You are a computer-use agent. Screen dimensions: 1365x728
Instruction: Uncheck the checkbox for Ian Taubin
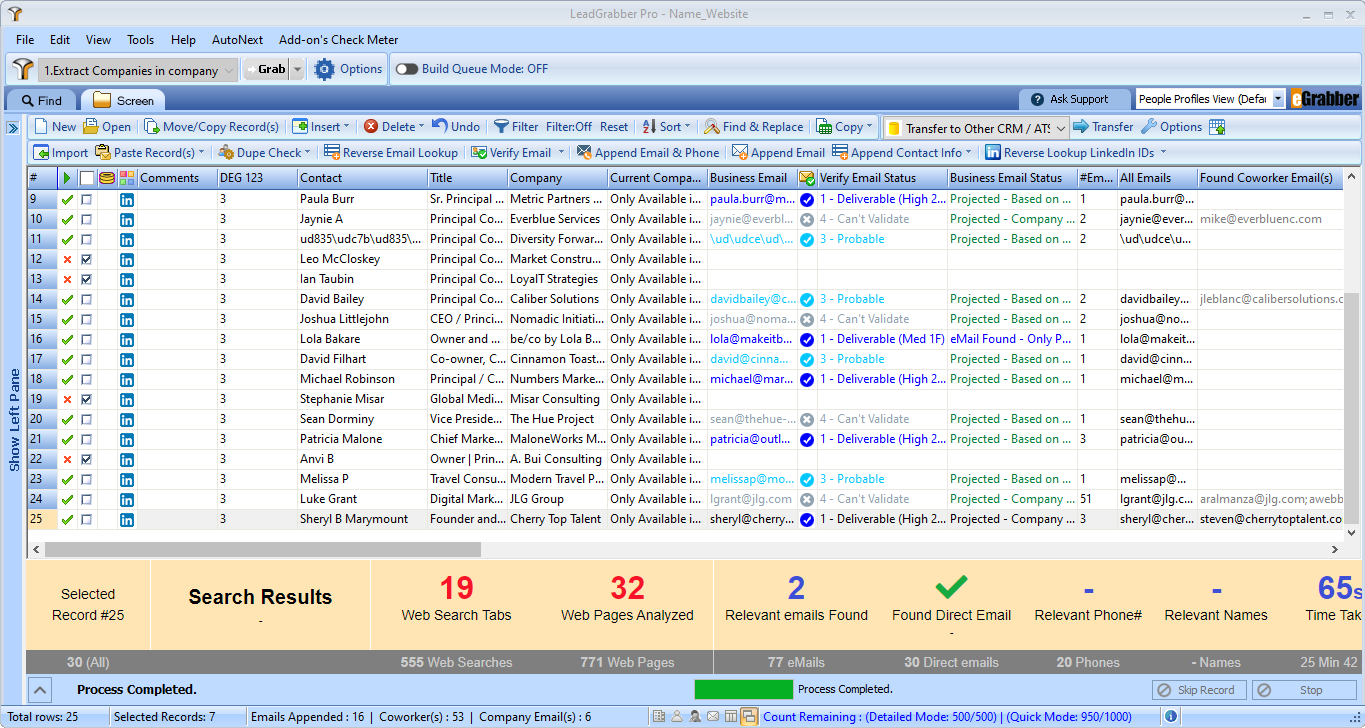[87, 279]
